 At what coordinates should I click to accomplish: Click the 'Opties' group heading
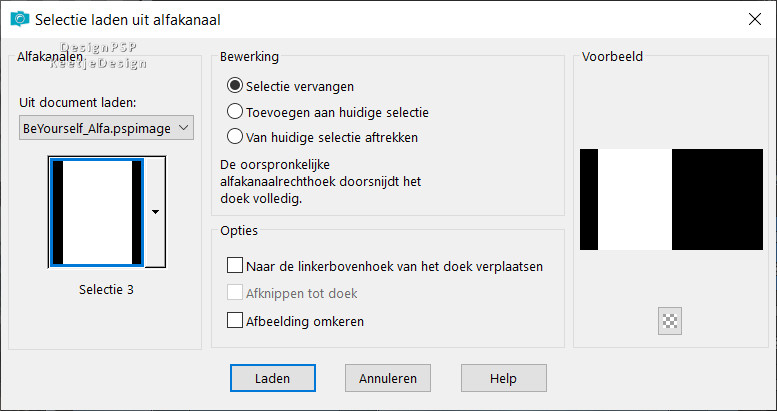(x=239, y=231)
